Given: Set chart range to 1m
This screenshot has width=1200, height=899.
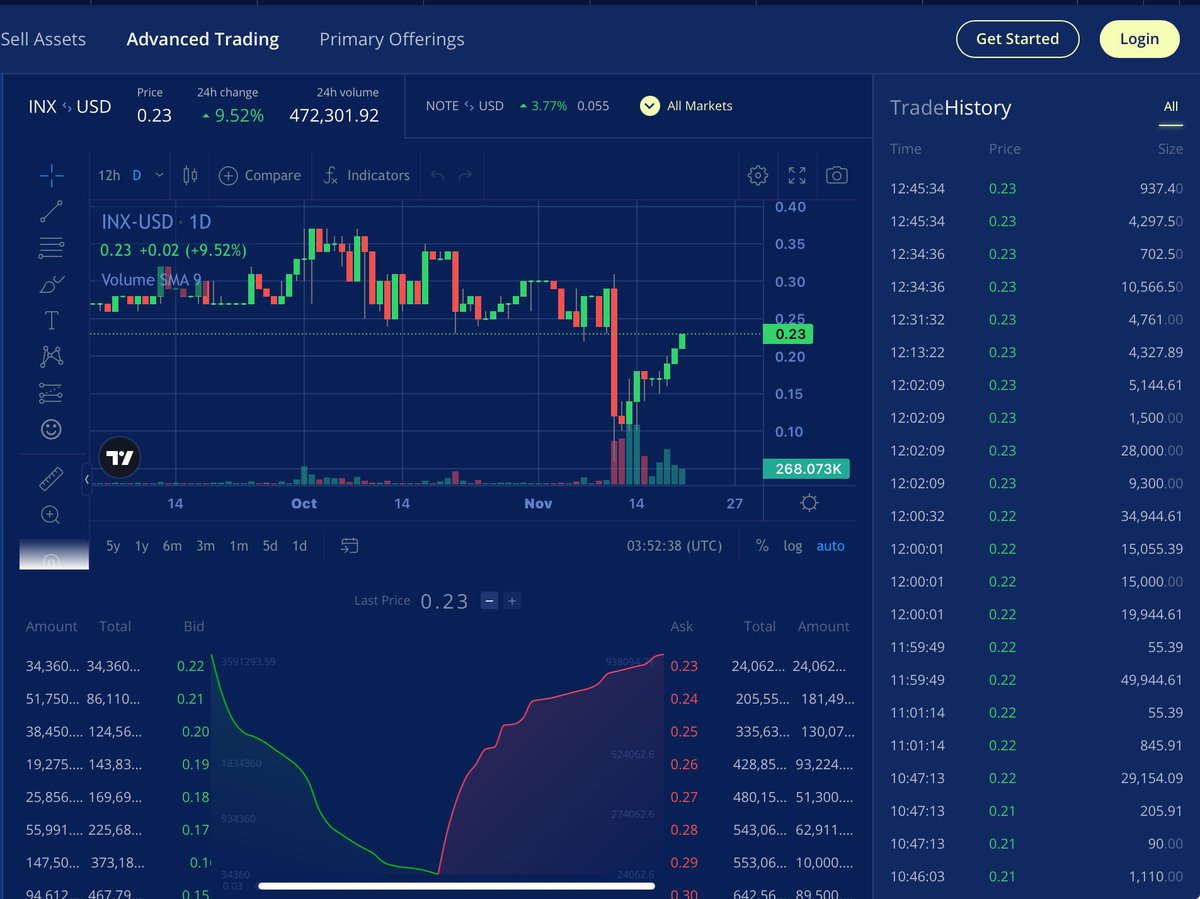Looking at the screenshot, I should (x=239, y=546).
